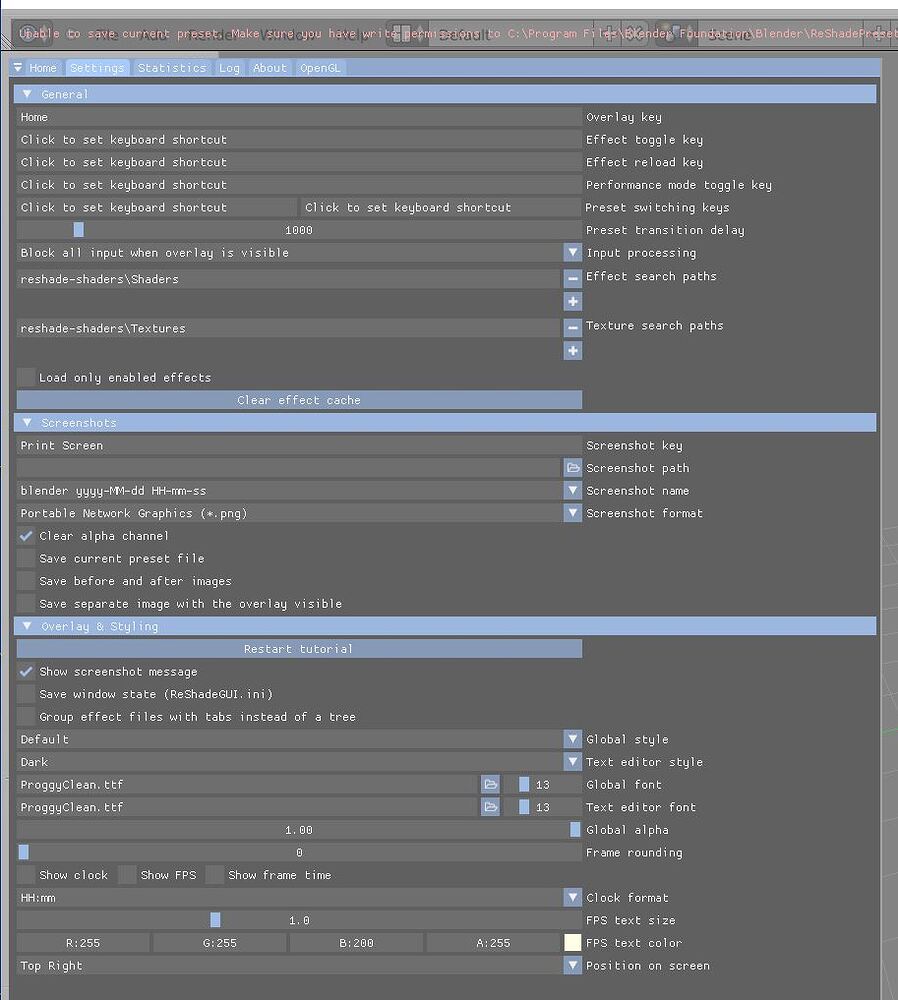Uncheck Clear alpha channel
Screen dimensions: 898x1000
[26, 536]
